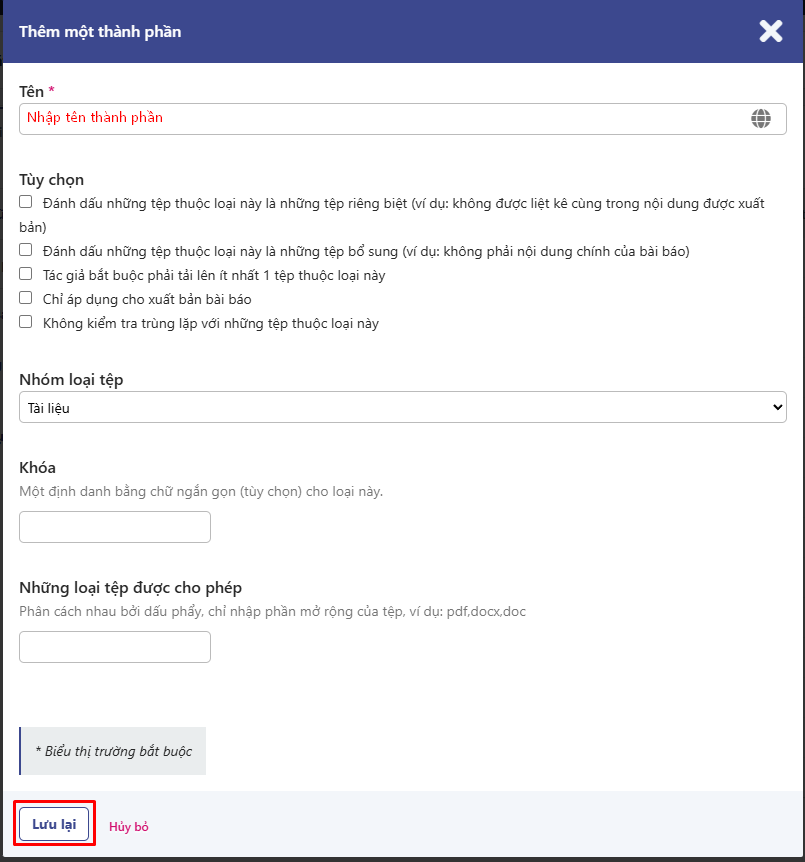Click the 'Nhập tên thành phần' name field
Viewport: 805px width, 862px height.
(x=380, y=119)
